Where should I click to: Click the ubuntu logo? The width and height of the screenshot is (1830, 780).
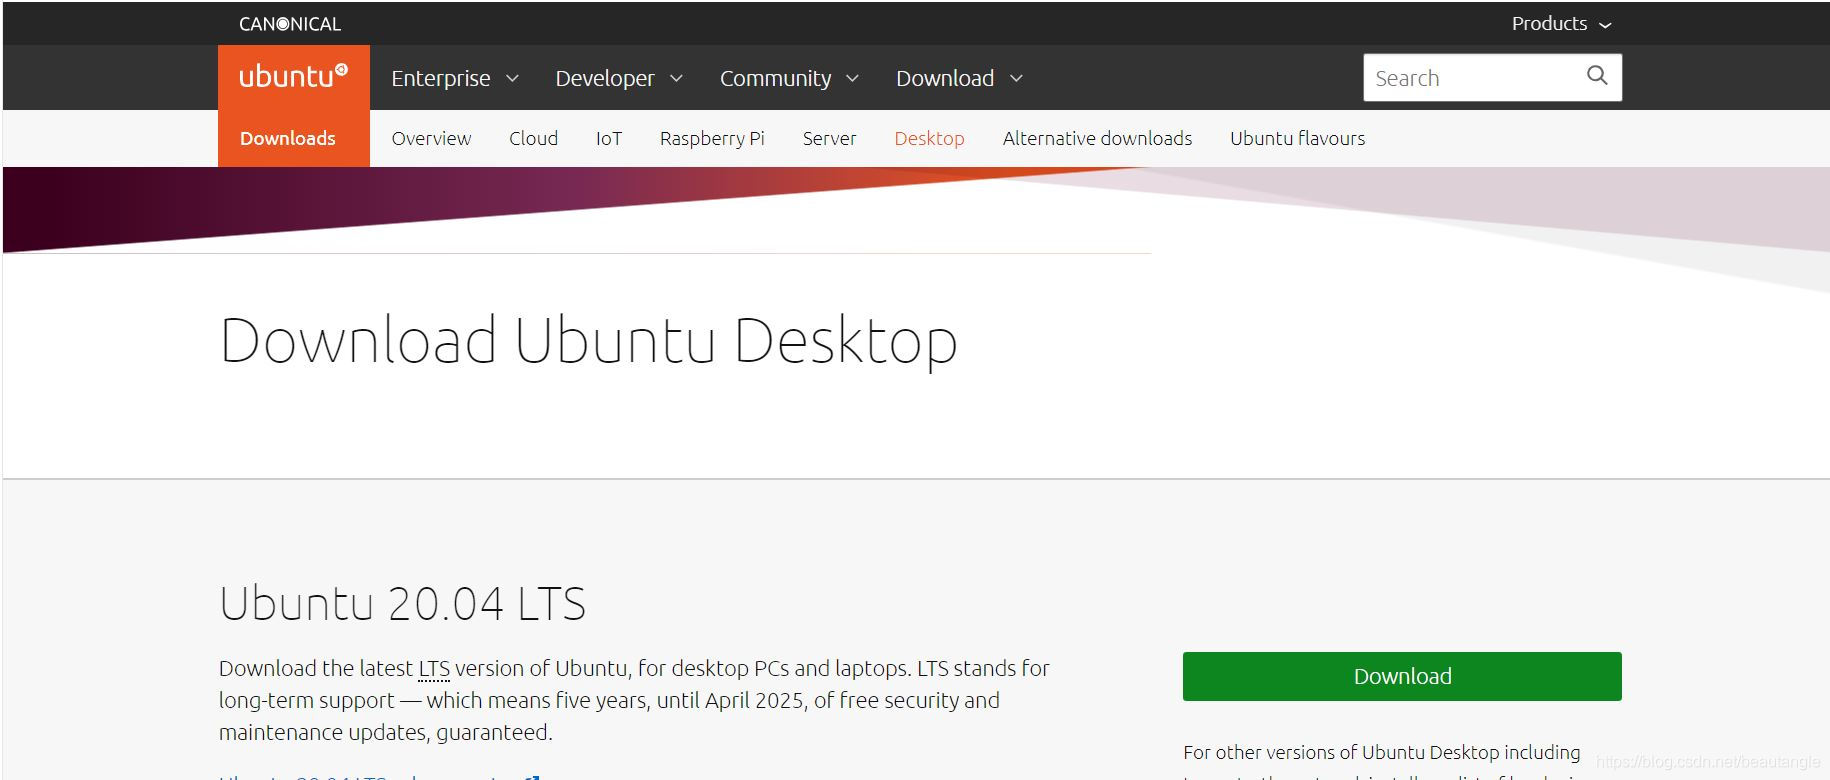point(293,77)
